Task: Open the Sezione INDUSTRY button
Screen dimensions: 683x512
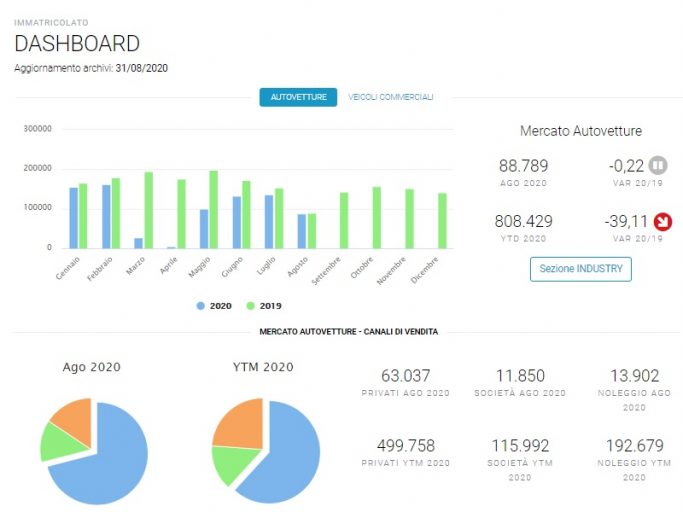Action: coord(581,269)
